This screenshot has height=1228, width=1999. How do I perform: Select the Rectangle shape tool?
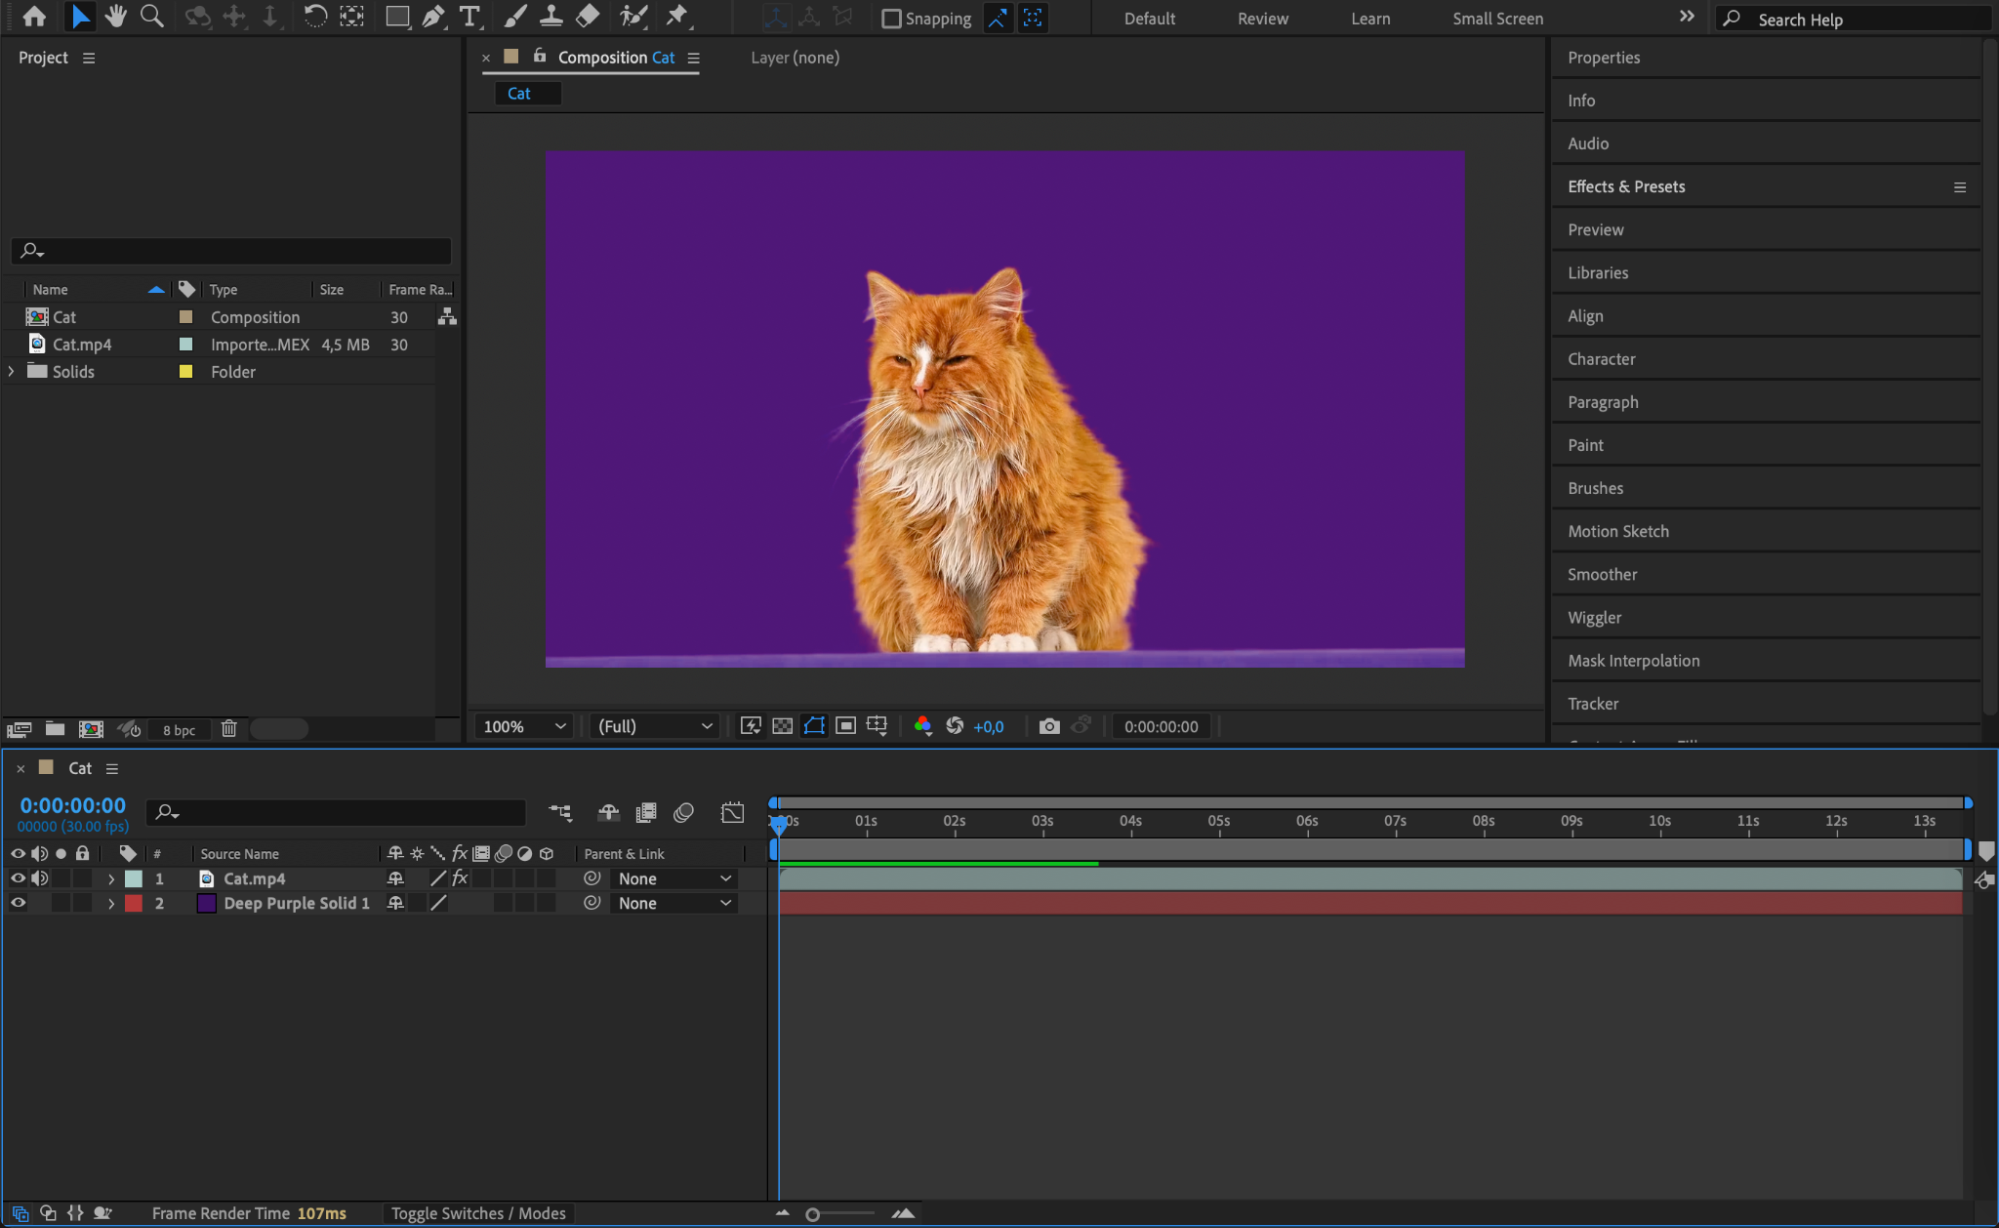point(397,16)
